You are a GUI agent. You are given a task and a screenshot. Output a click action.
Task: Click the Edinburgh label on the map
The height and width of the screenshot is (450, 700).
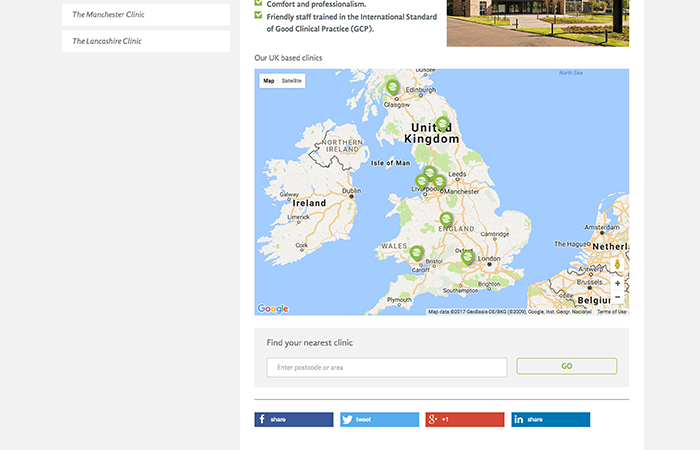(x=421, y=90)
